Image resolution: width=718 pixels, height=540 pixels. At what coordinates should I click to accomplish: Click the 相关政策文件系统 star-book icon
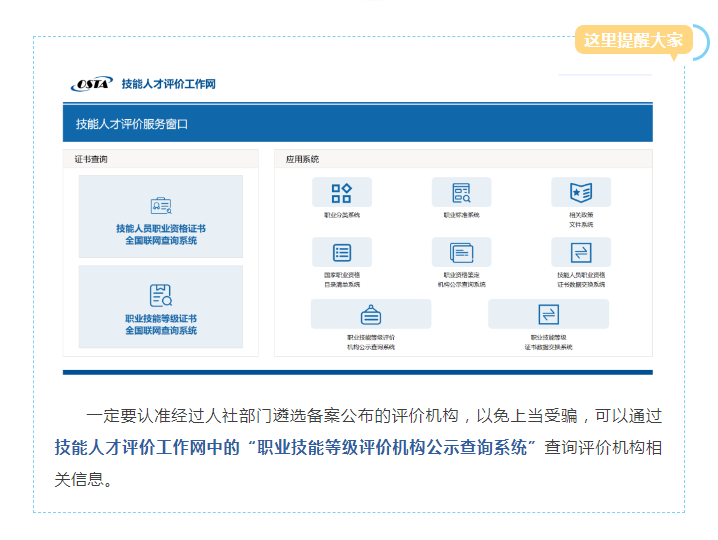click(x=580, y=193)
